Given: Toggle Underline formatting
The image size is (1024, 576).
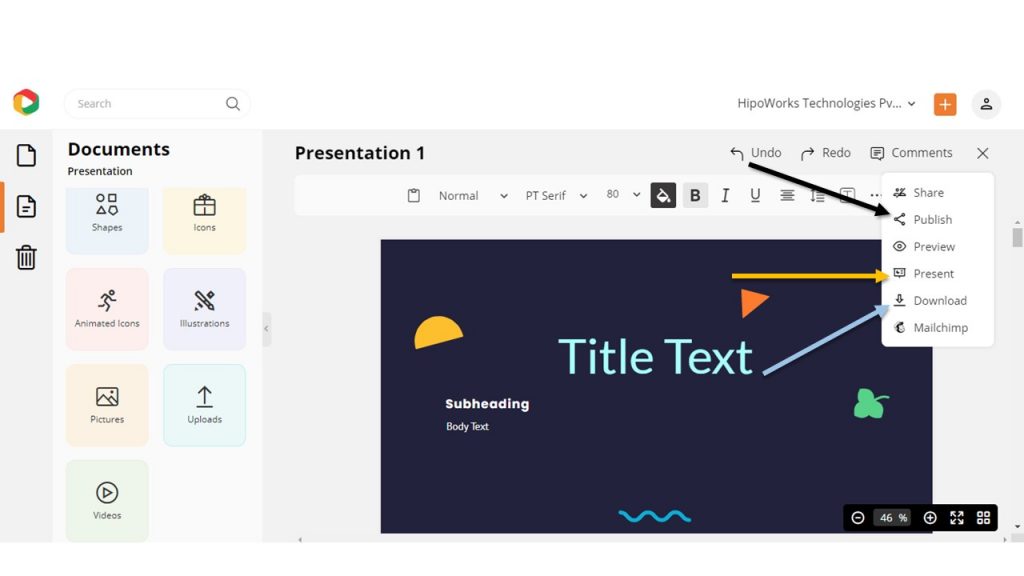Looking at the screenshot, I should point(755,195).
